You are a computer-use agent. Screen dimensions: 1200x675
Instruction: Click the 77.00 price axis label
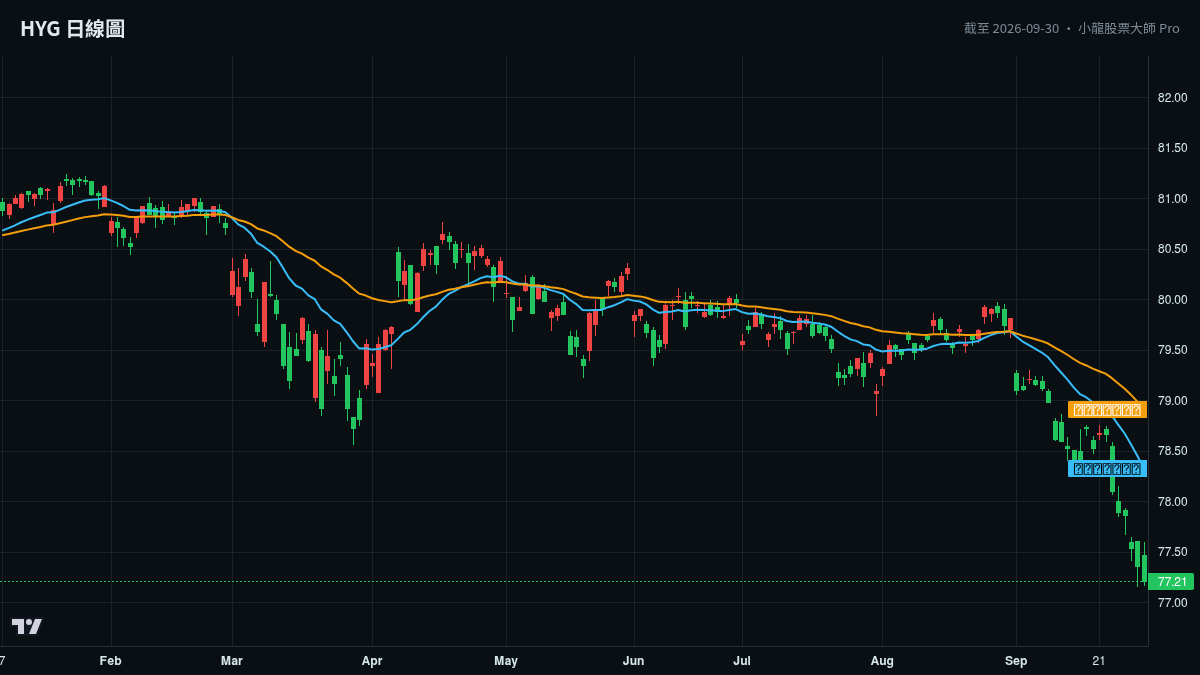[1172, 603]
